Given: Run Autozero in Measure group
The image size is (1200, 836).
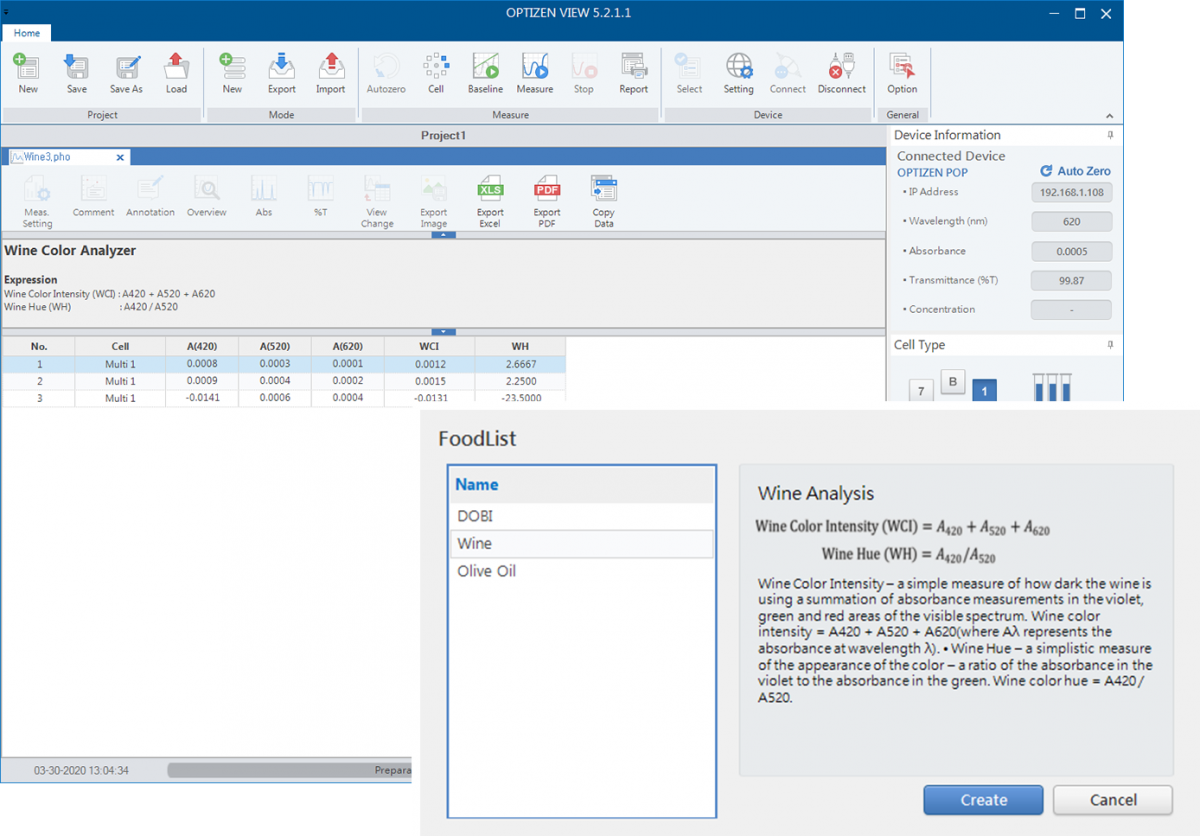Looking at the screenshot, I should (386, 74).
